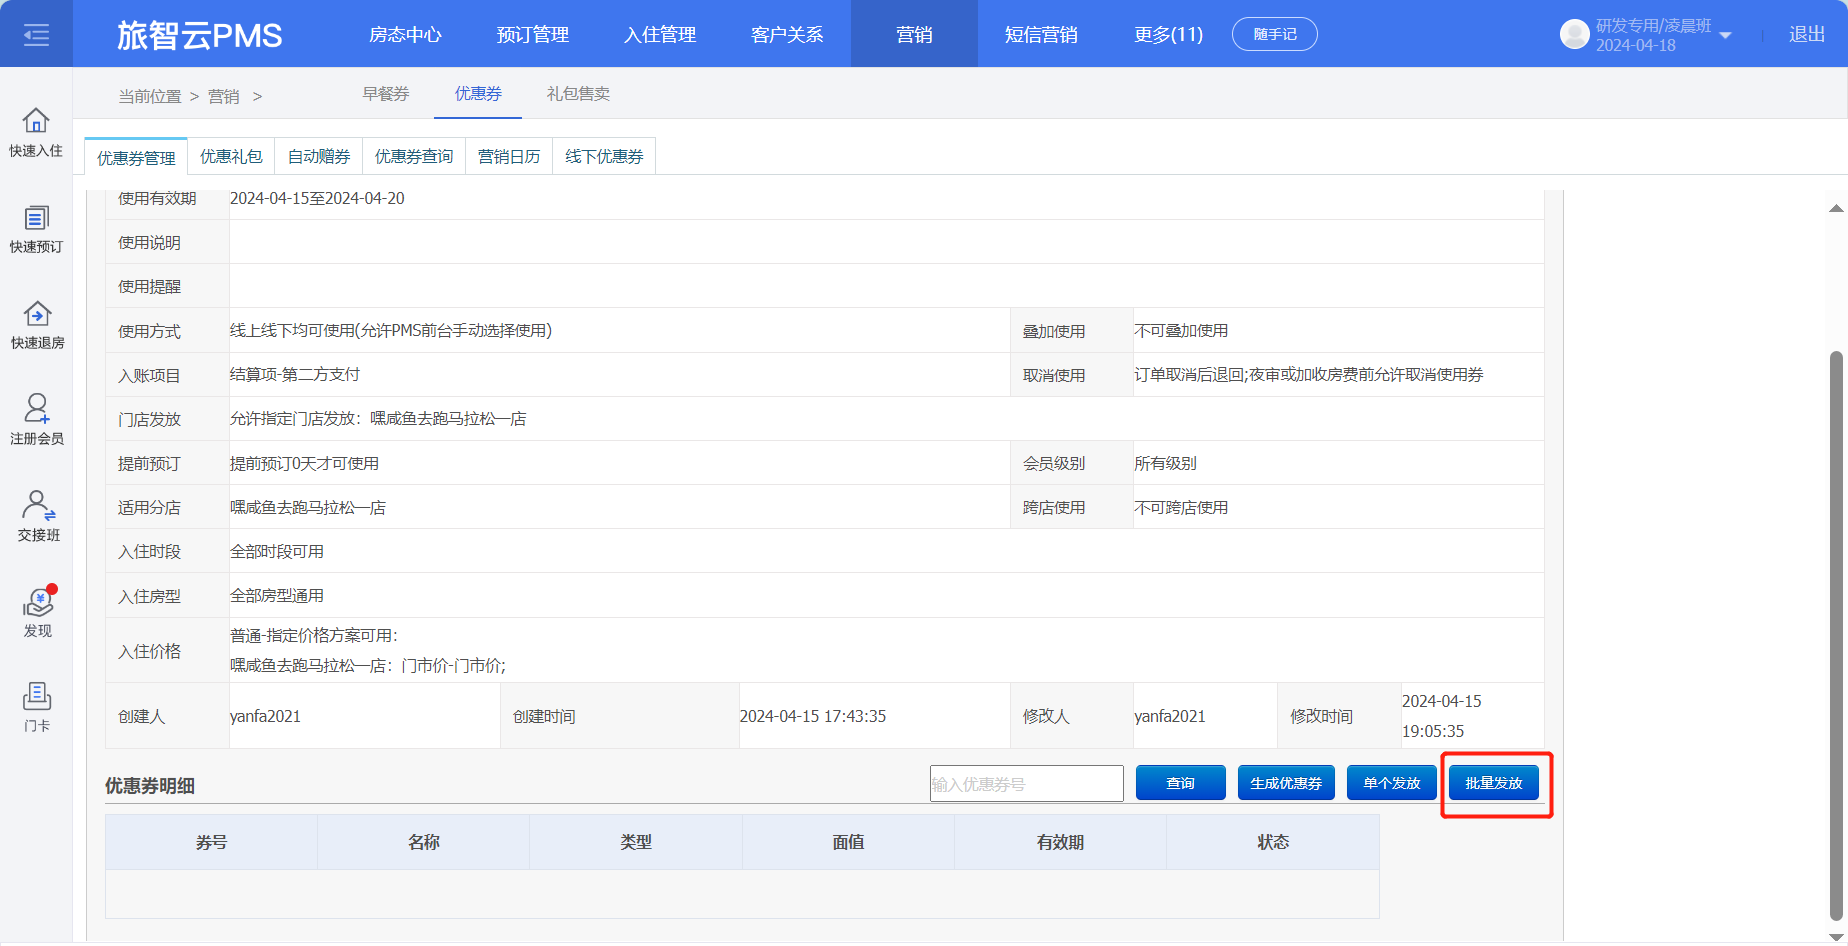
Task: Open 注册会员 register member icon
Action: coord(37,420)
